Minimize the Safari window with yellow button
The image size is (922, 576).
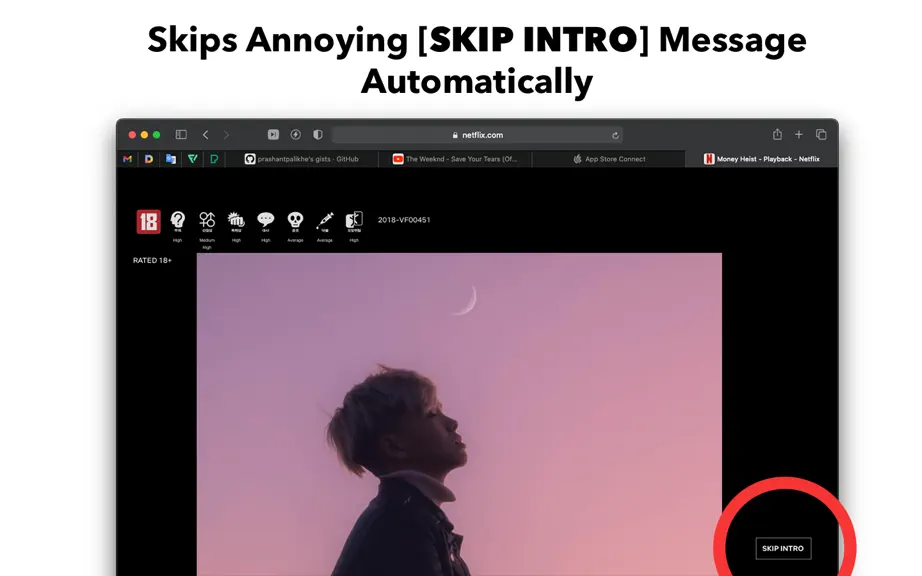[x=144, y=135]
